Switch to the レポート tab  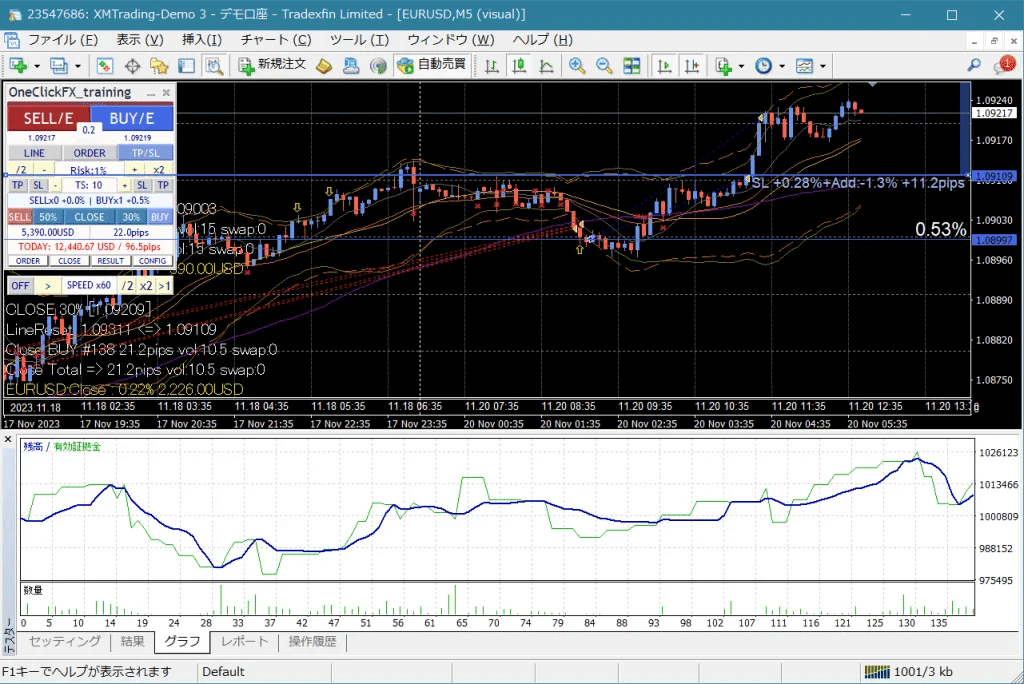[x=244, y=642]
